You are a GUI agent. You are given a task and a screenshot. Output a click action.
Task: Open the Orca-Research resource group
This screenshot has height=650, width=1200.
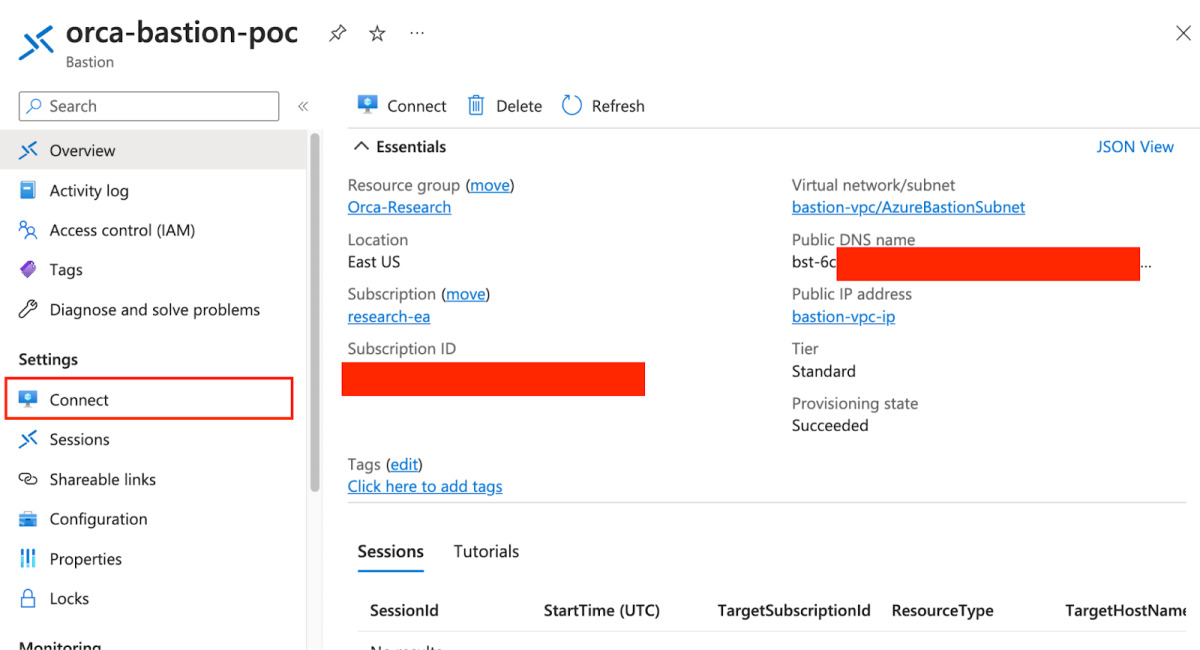399,207
